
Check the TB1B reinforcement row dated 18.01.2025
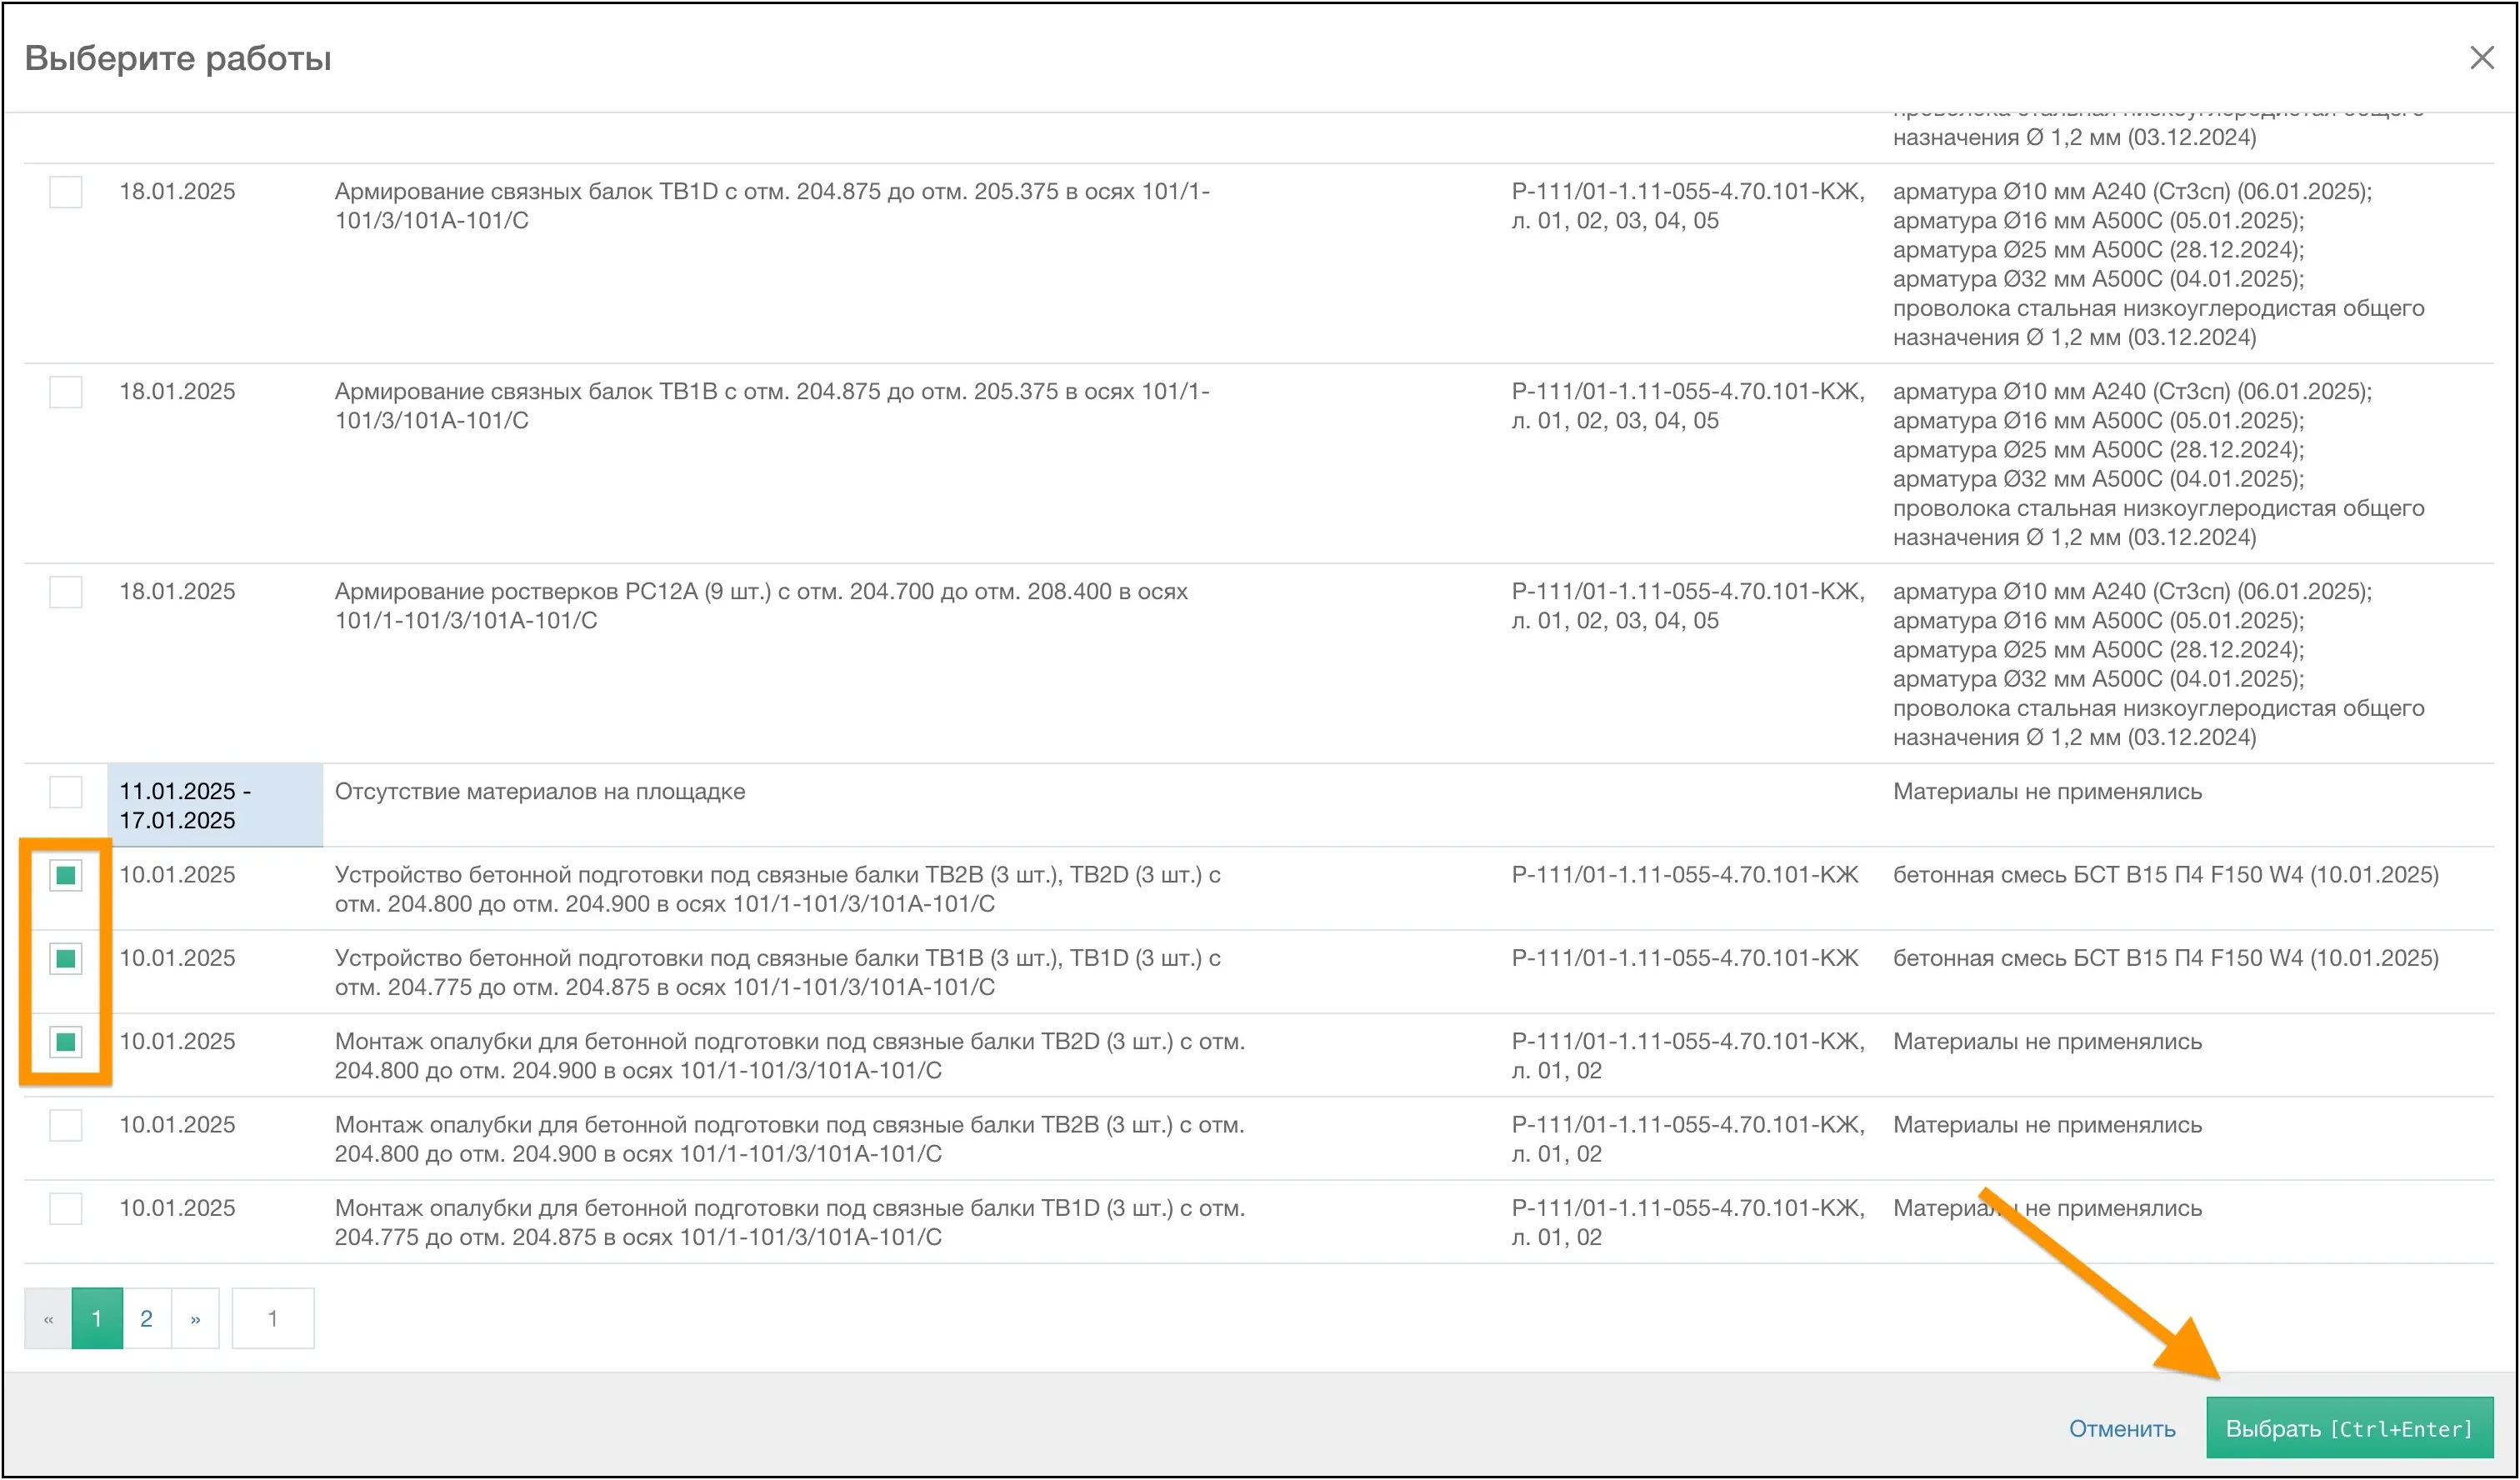(x=66, y=391)
